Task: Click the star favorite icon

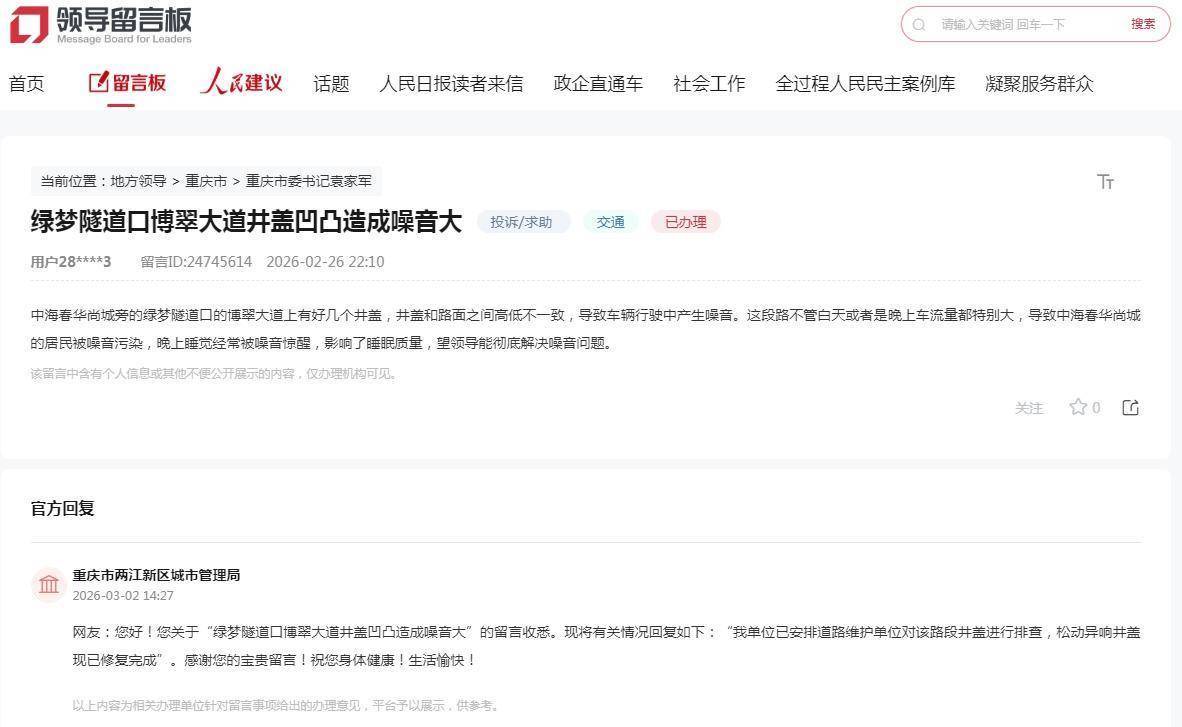Action: pyautogui.click(x=1077, y=407)
